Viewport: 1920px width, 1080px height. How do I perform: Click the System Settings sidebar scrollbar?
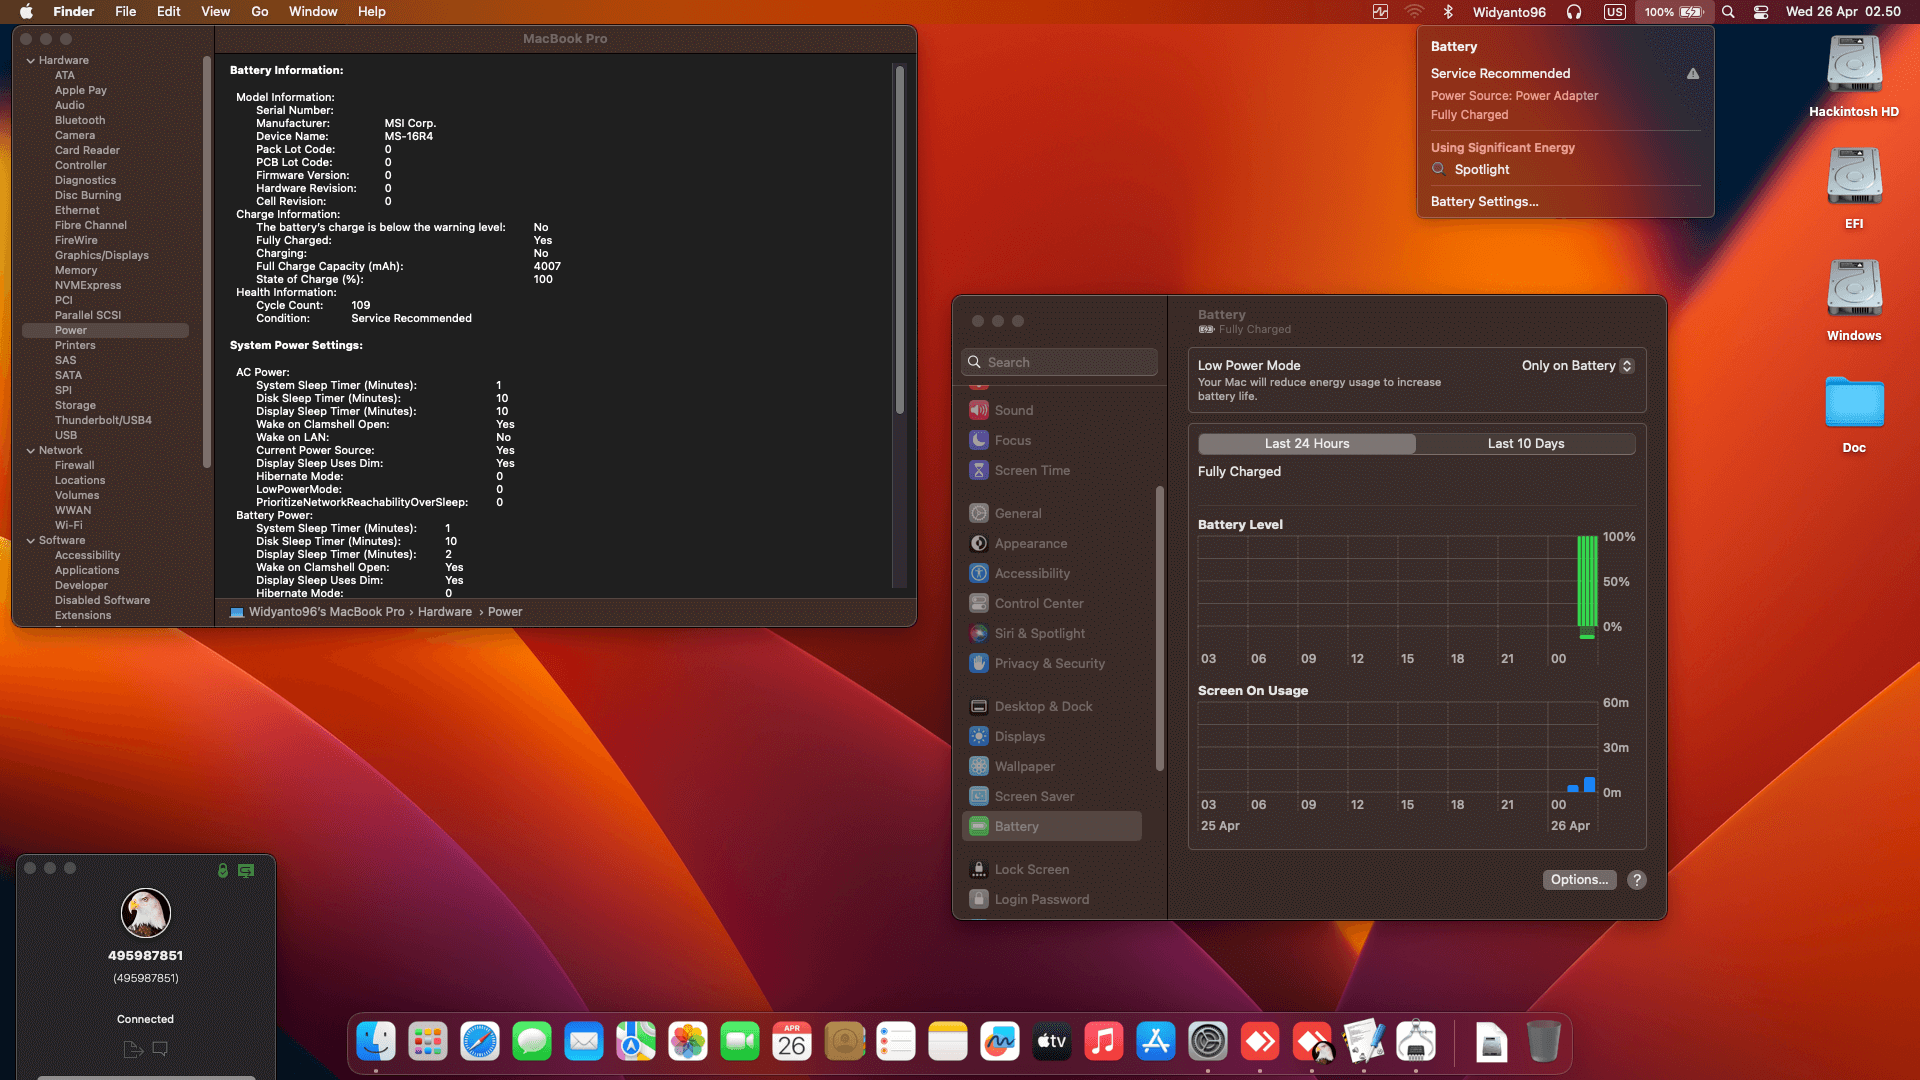(x=1160, y=628)
